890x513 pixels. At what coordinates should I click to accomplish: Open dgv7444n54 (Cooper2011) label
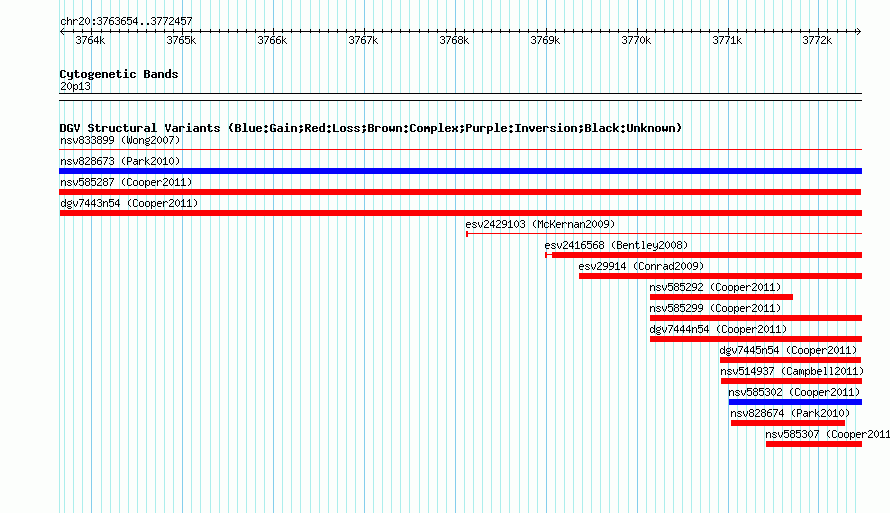click(x=718, y=329)
